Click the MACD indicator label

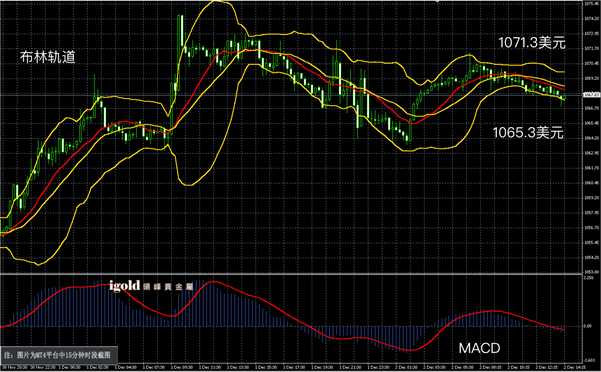pyautogui.click(x=479, y=348)
